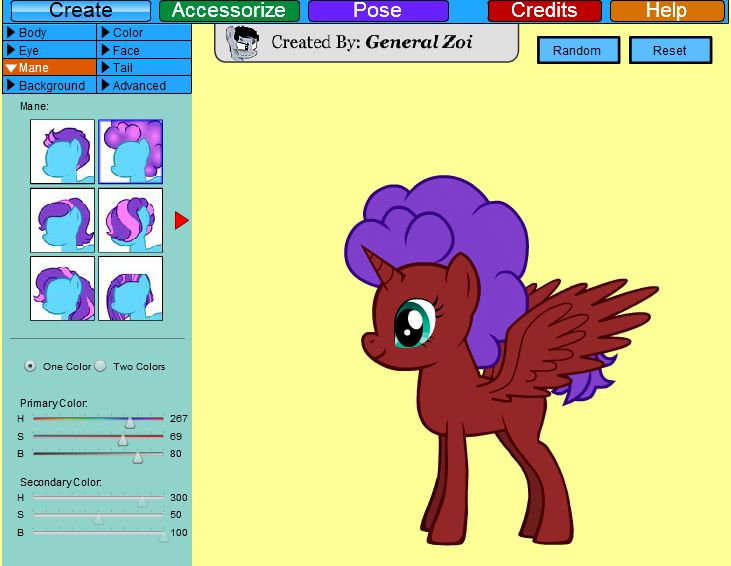Adjust the Primary Color brightness slider
The width and height of the screenshot is (731, 566).
tap(137, 456)
